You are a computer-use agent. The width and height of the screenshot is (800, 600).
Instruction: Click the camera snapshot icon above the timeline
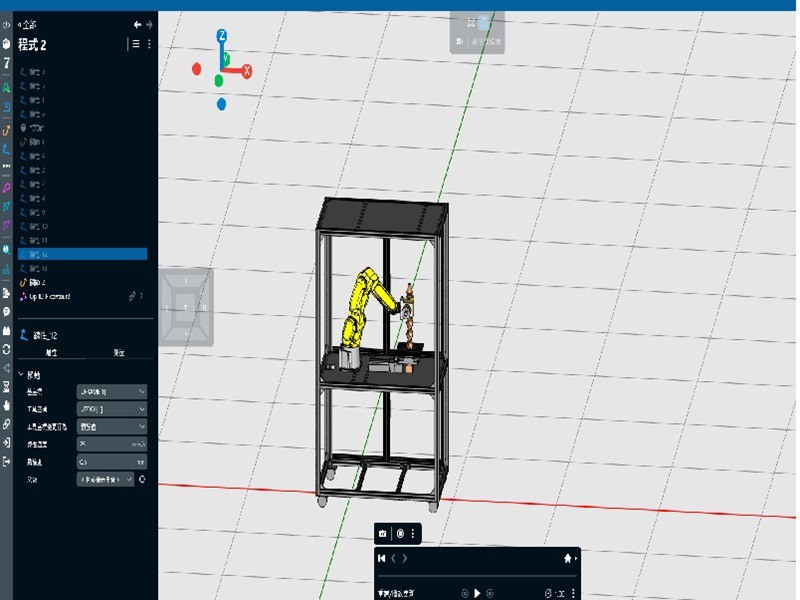point(383,534)
